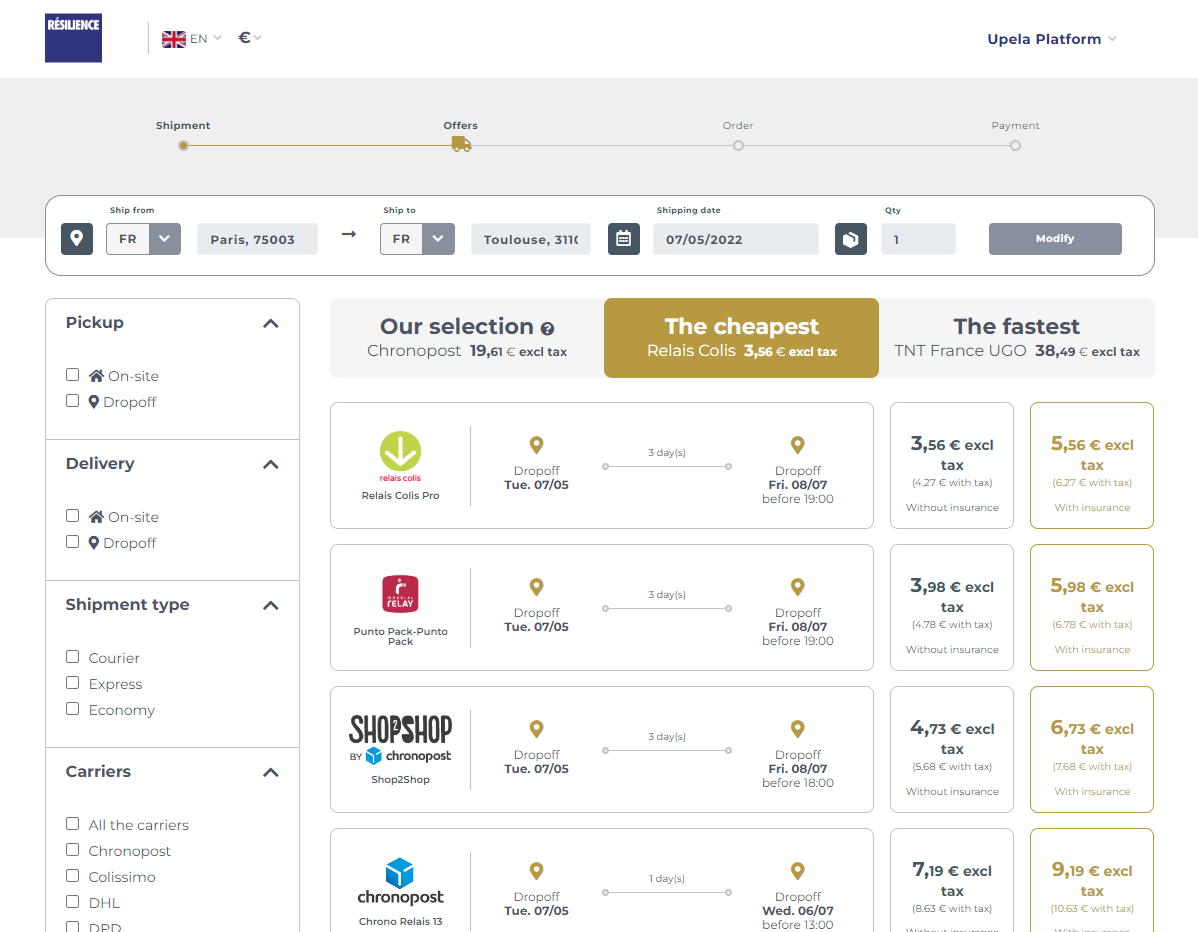Screen dimensions: 1198x932
Task: Collapse the Delivery filter section
Action: pos(270,464)
